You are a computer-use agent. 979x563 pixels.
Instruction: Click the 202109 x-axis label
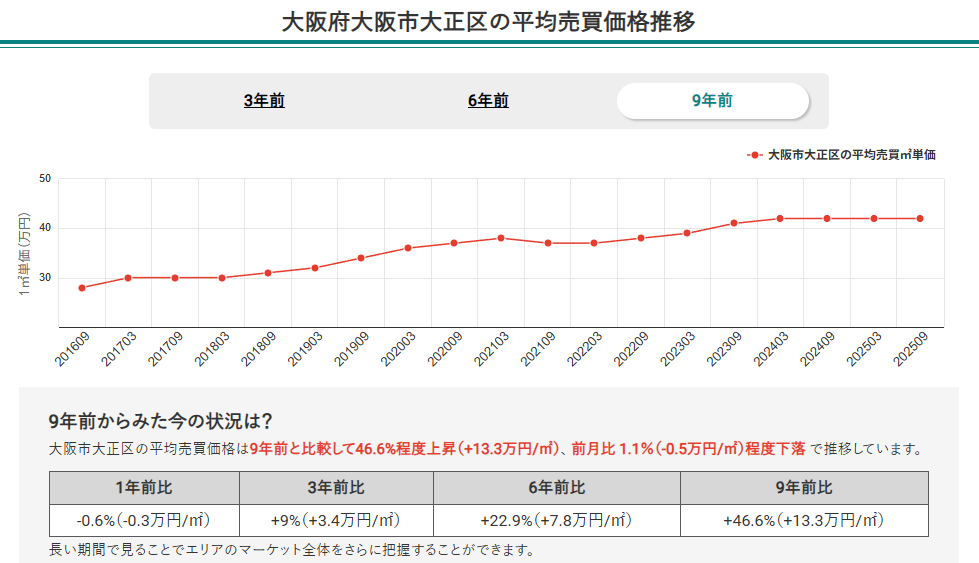click(x=535, y=351)
